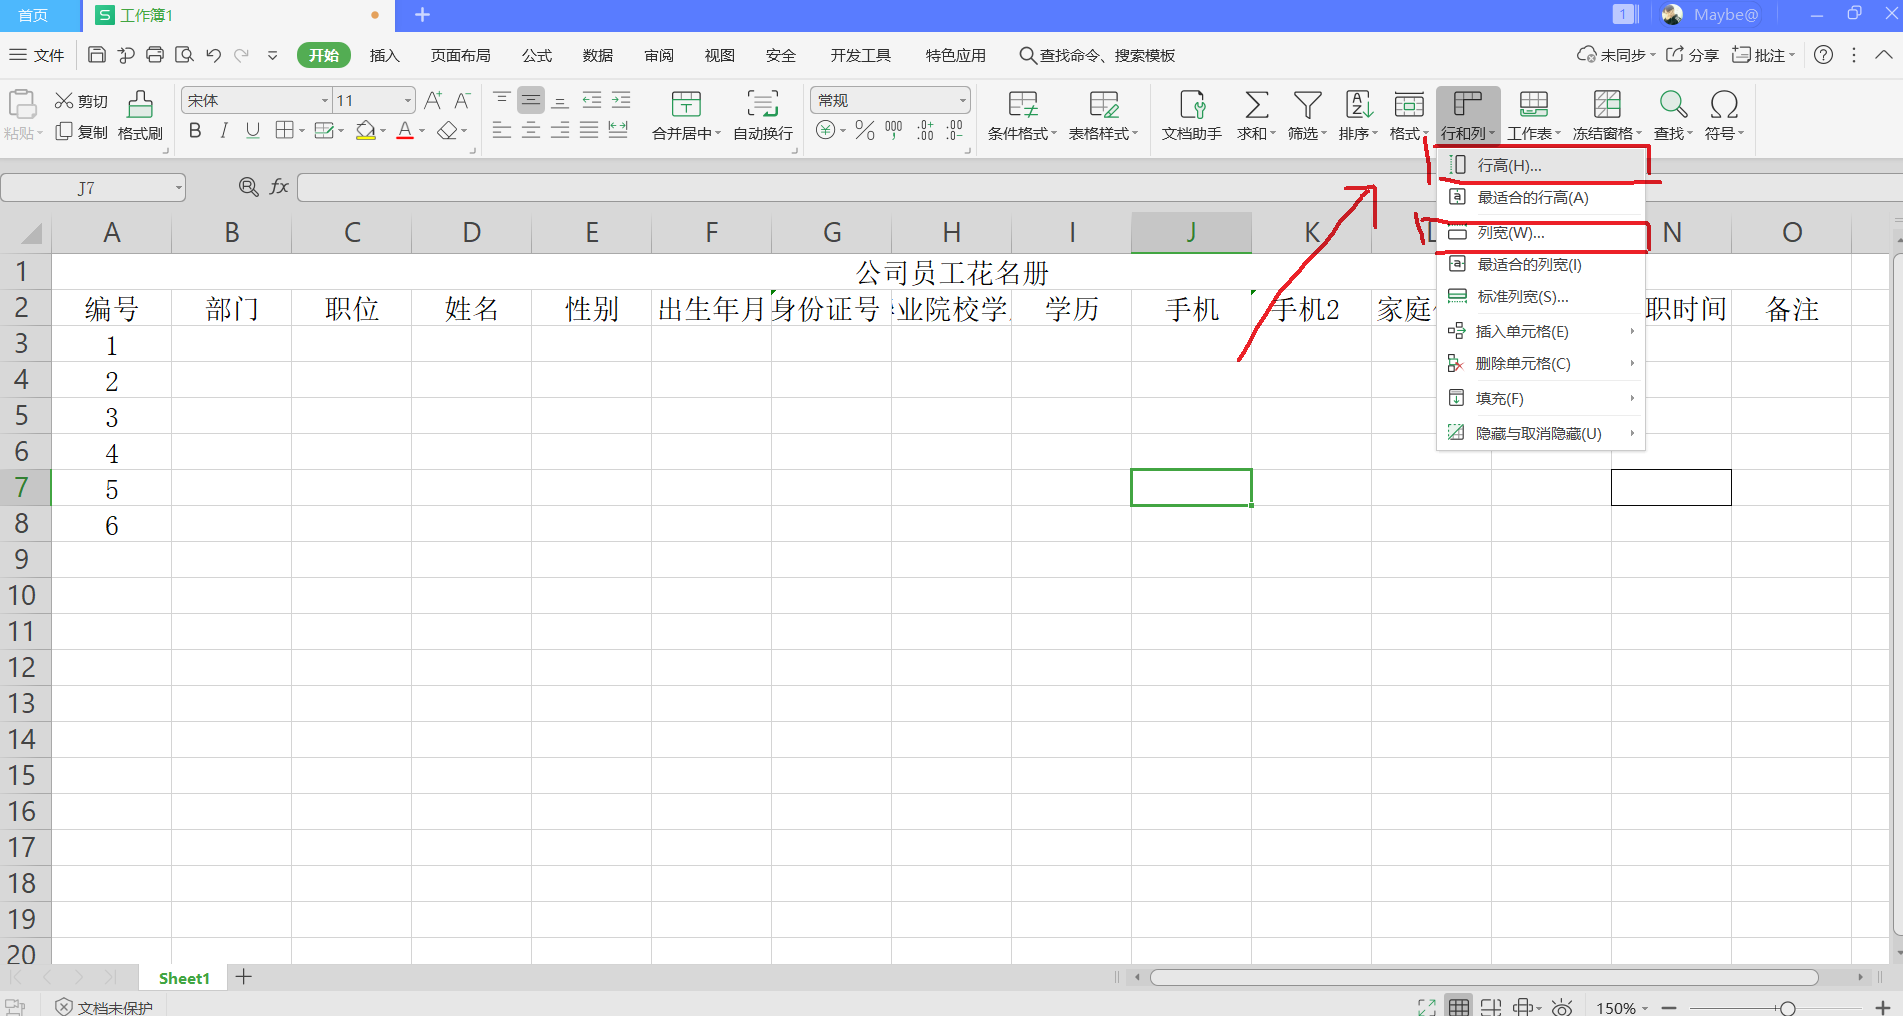Click the Sum (求和) sigma icon

[x=1257, y=104]
